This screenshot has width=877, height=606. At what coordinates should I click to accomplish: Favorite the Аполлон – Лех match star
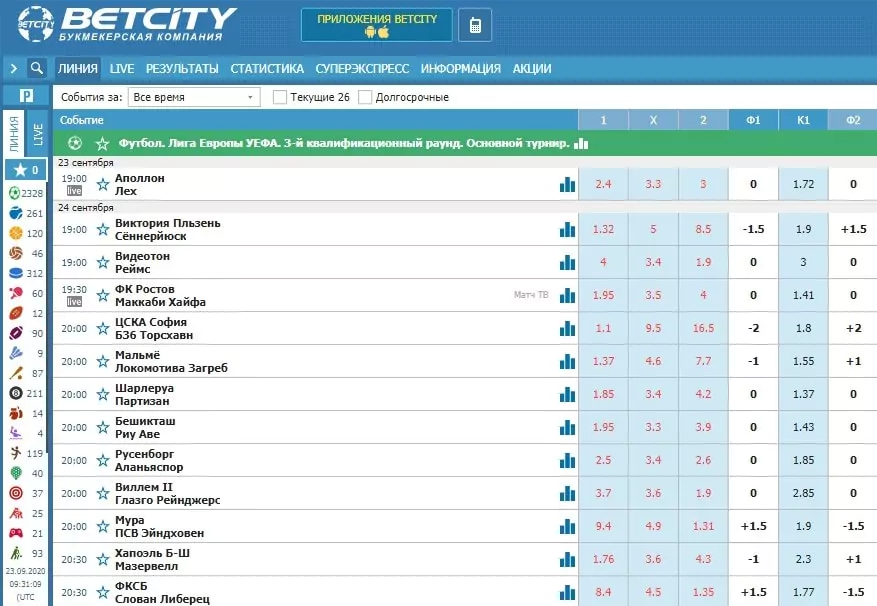102,184
